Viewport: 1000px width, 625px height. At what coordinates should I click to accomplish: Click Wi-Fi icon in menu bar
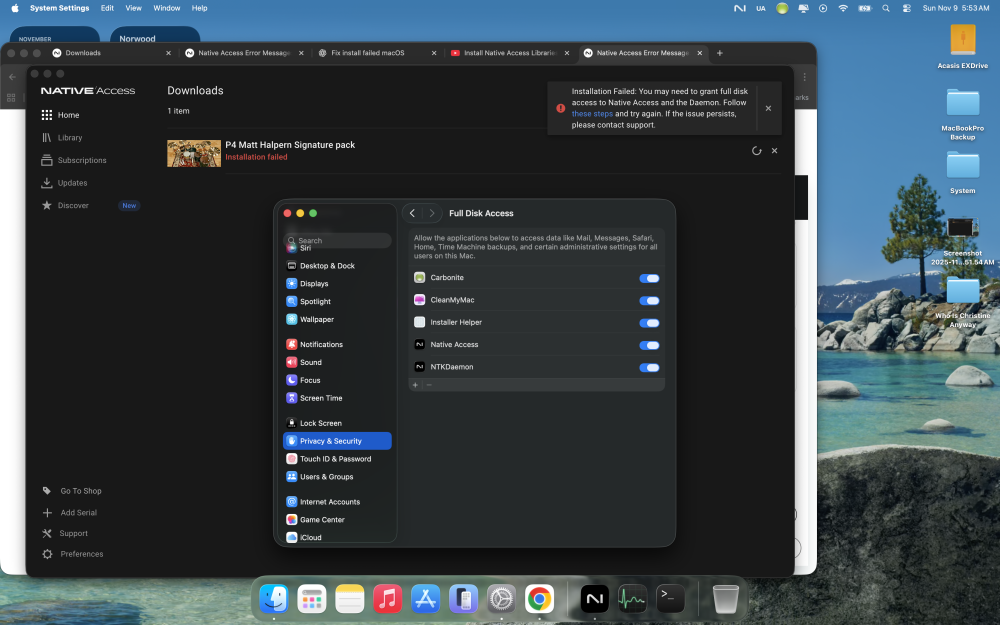tap(843, 8)
